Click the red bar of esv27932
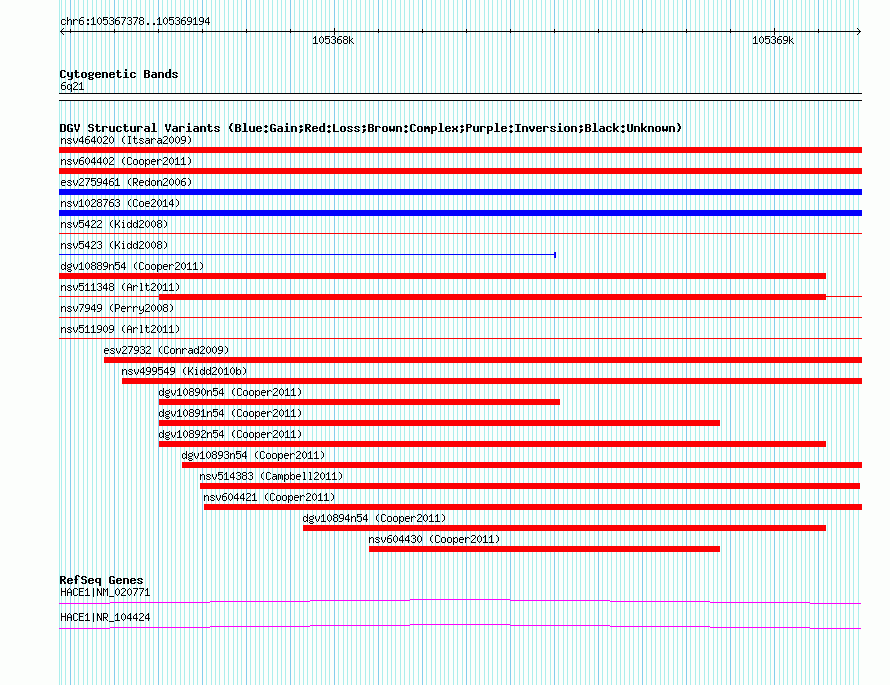Image resolution: width=890 pixels, height=685 pixels. pos(483,360)
